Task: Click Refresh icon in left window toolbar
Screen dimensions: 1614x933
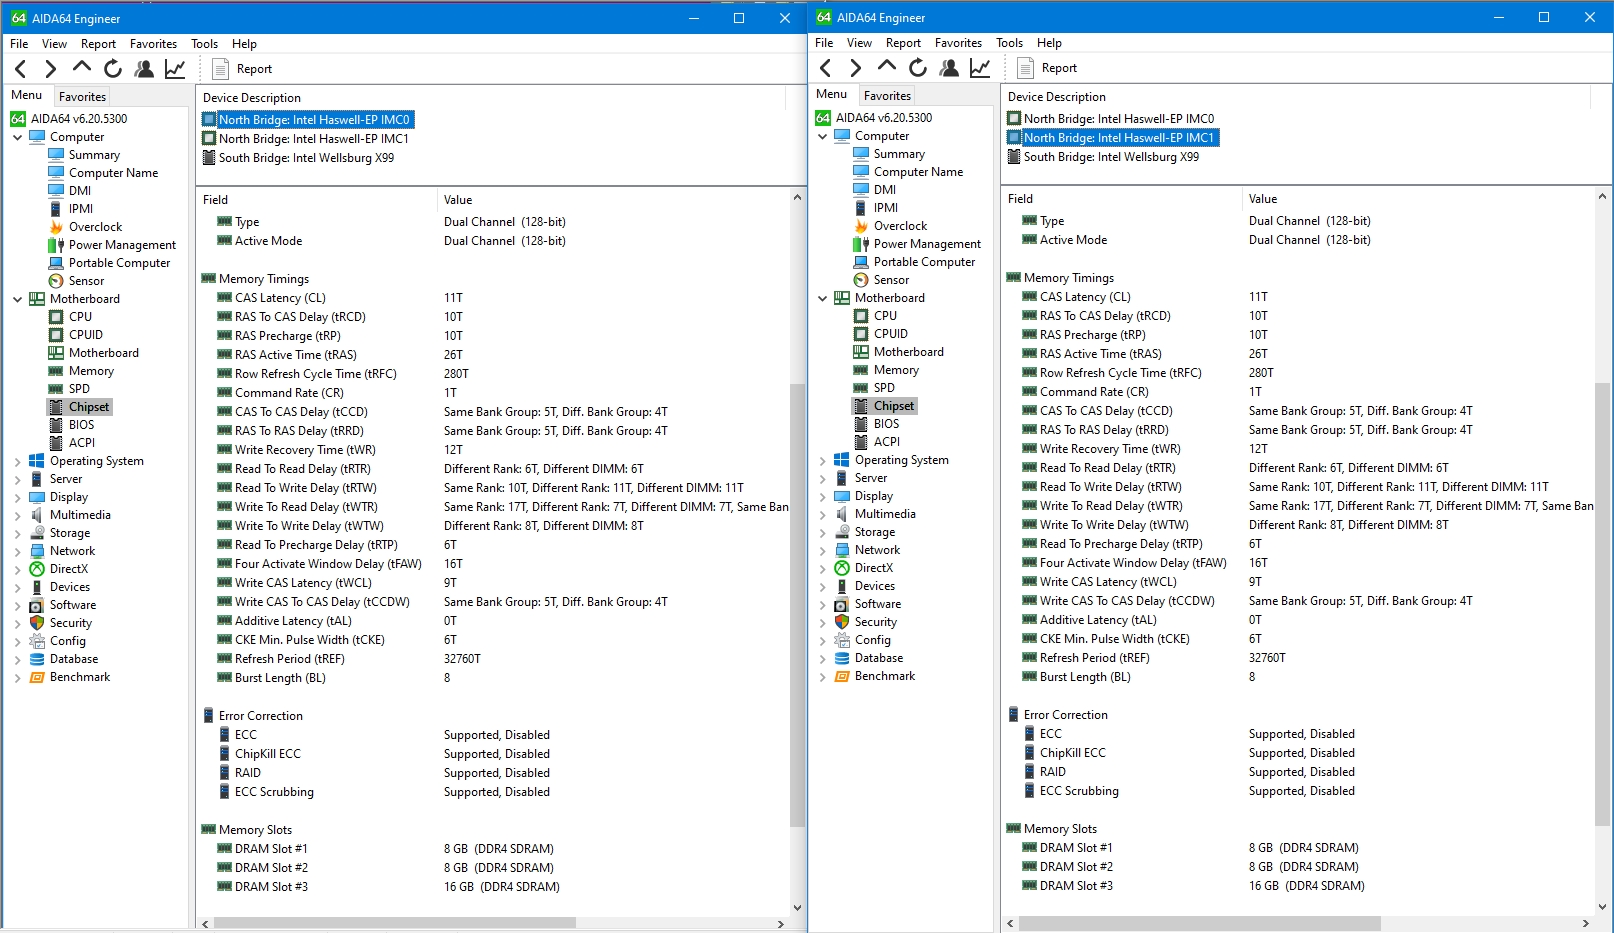Action: pyautogui.click(x=113, y=69)
